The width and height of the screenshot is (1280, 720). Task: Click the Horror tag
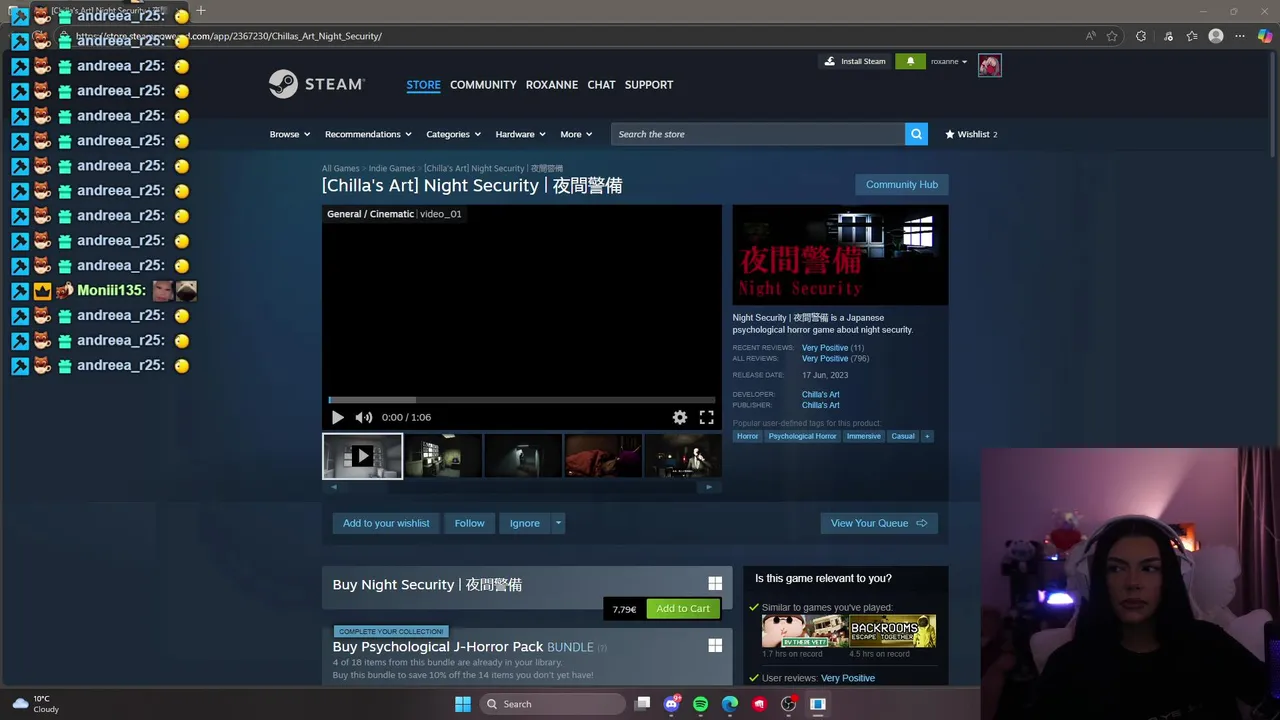747,436
